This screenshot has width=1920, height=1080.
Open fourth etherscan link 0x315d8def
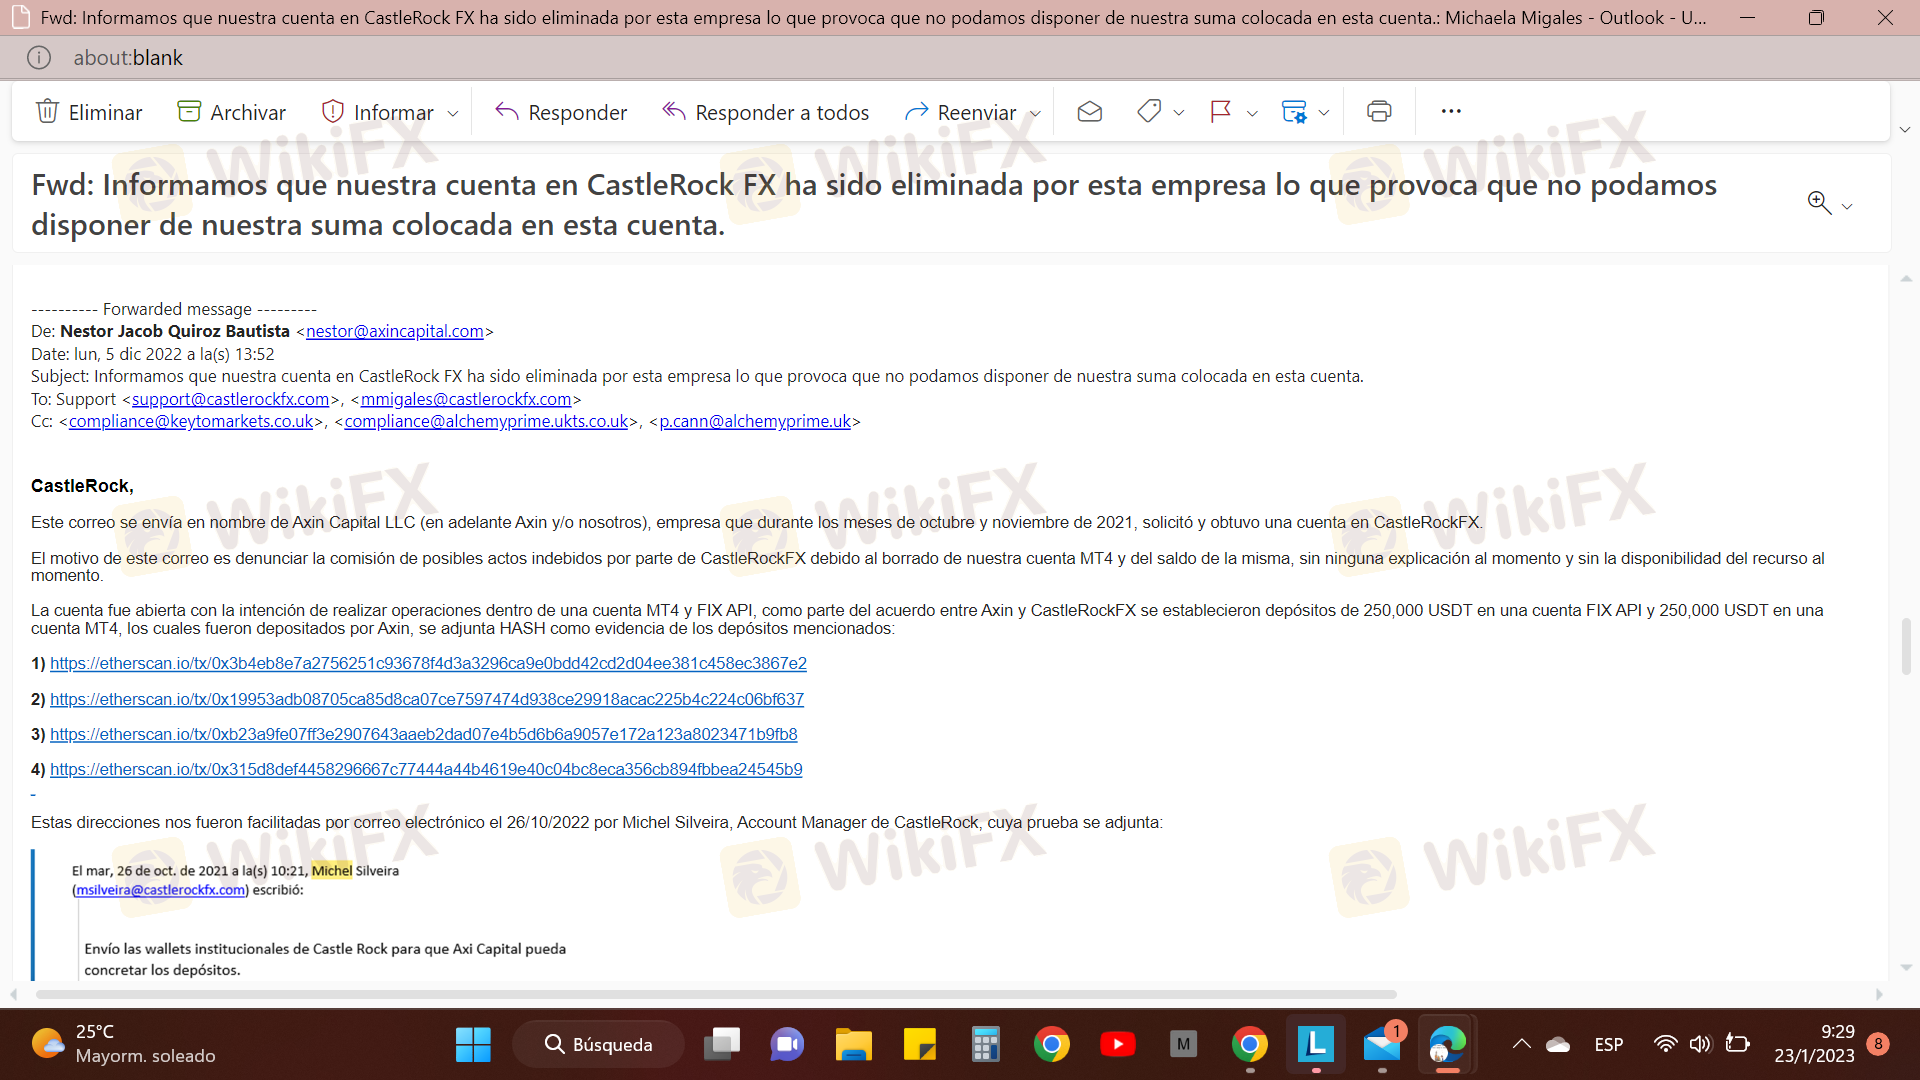pos(426,769)
